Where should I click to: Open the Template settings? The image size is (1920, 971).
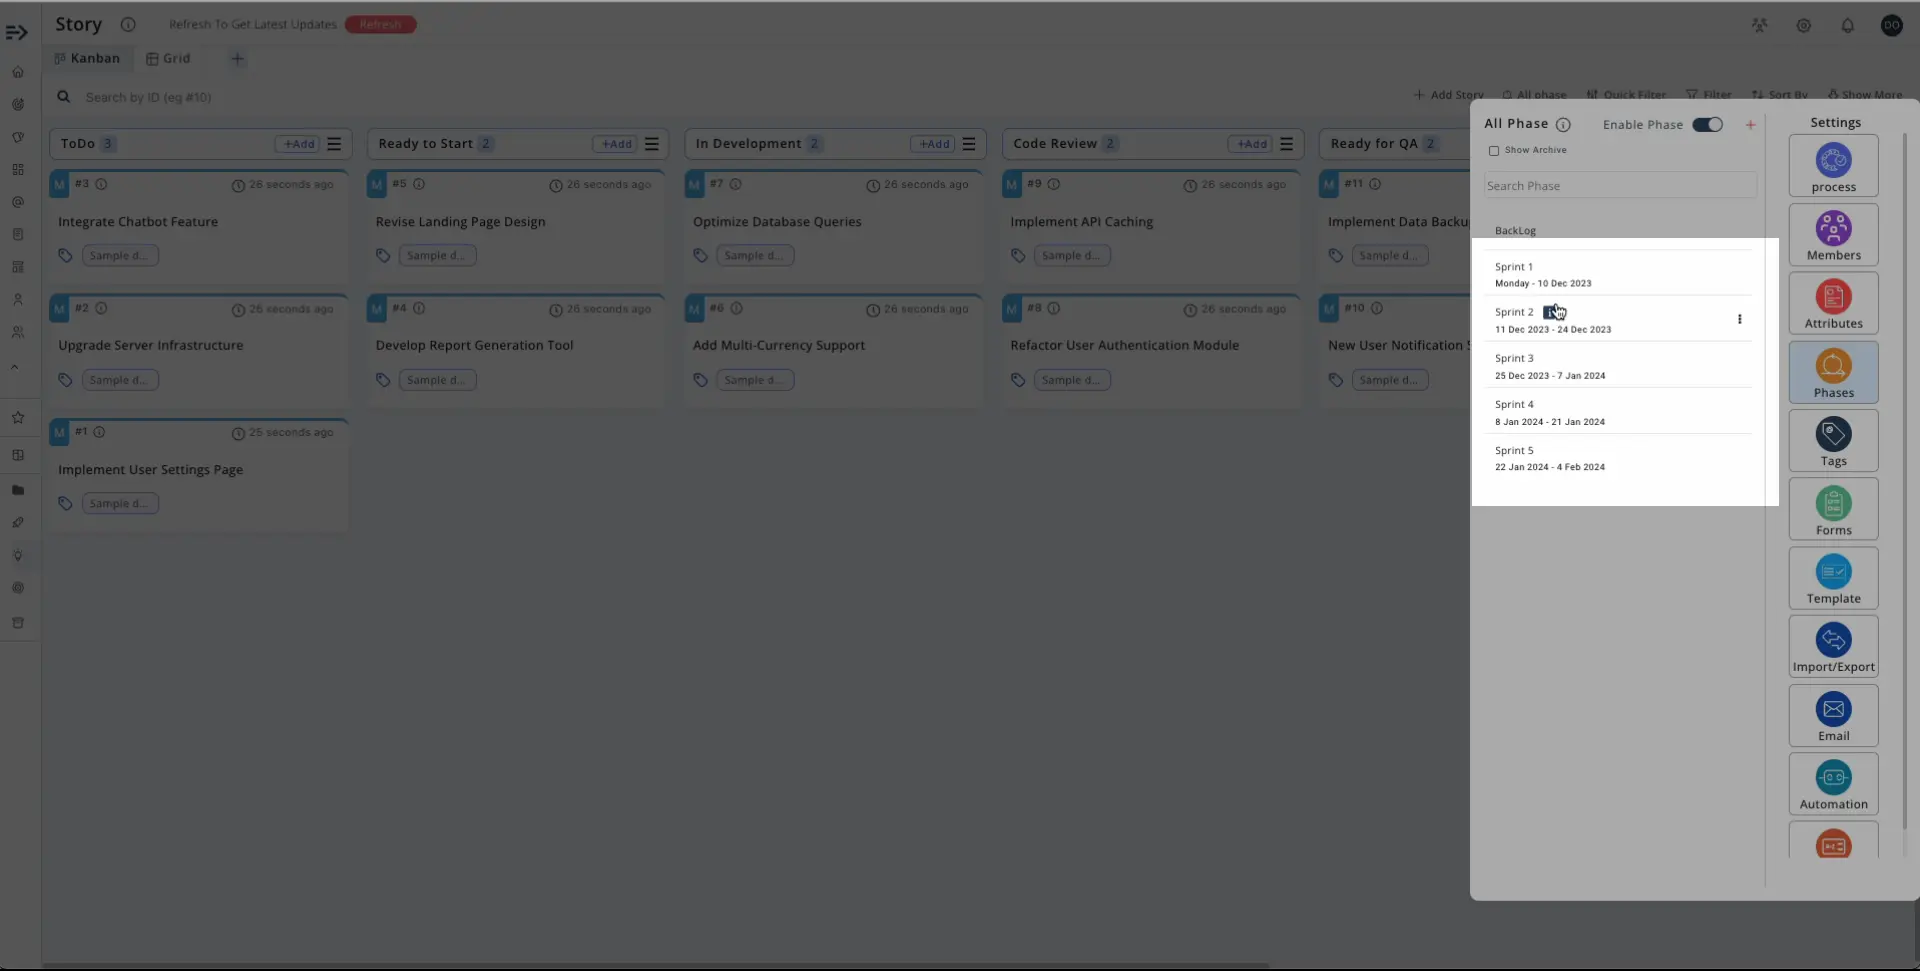[x=1833, y=578]
